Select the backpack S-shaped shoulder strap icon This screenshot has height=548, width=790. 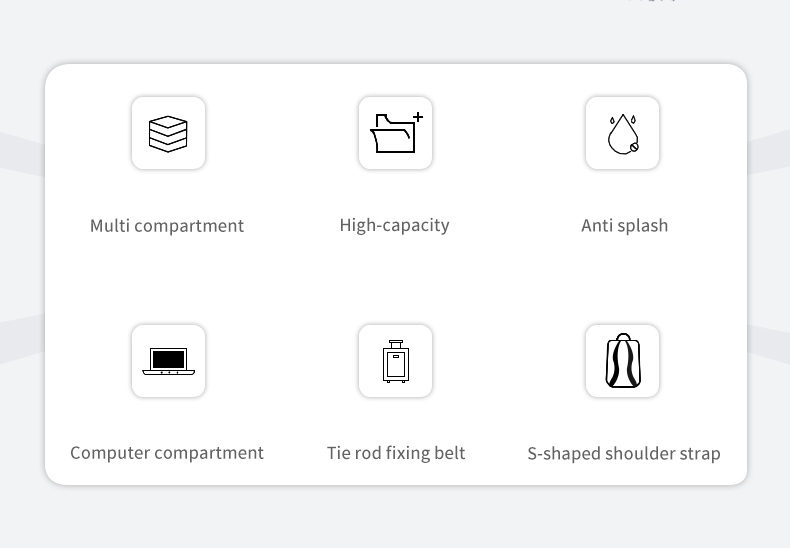coord(623,361)
